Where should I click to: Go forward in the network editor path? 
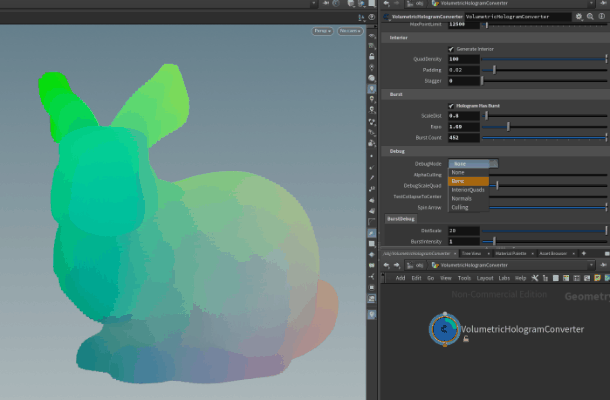click(396, 265)
